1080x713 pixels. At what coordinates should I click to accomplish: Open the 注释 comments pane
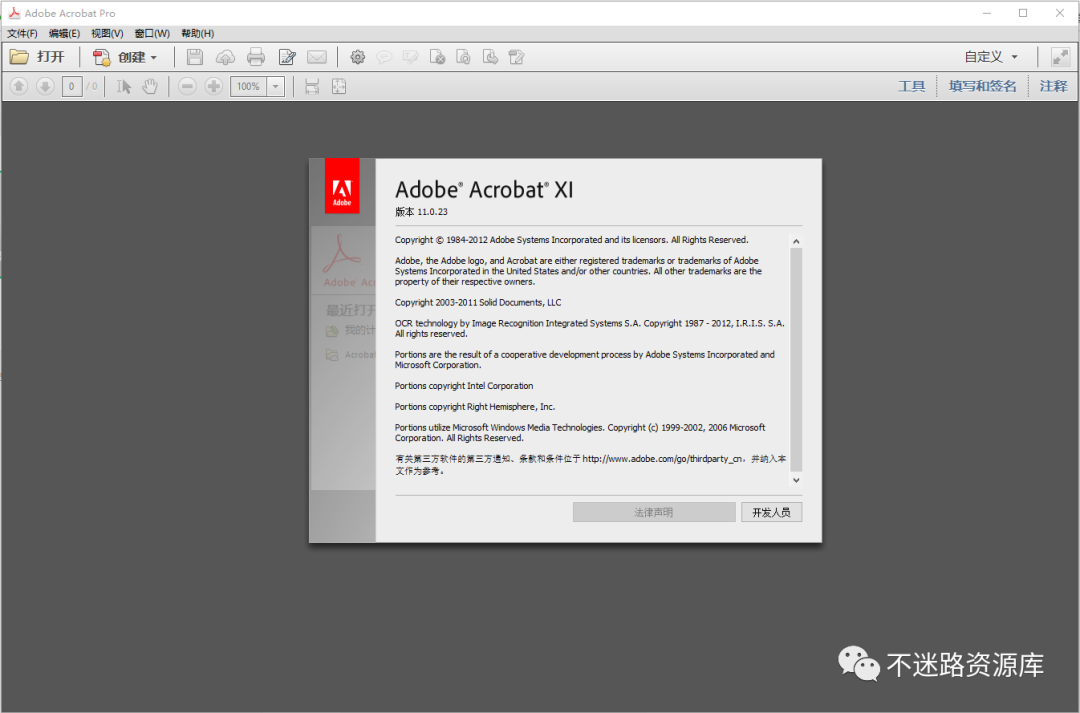[x=1053, y=86]
